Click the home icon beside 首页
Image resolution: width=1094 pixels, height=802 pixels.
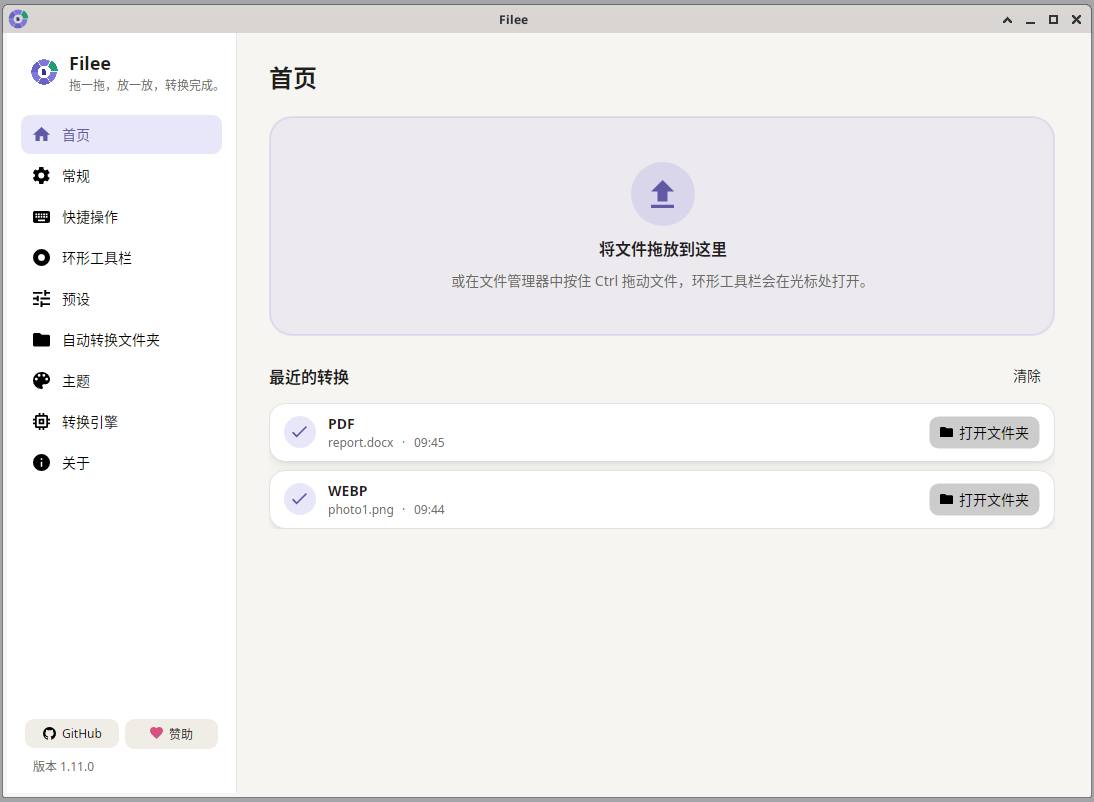pyautogui.click(x=41, y=135)
